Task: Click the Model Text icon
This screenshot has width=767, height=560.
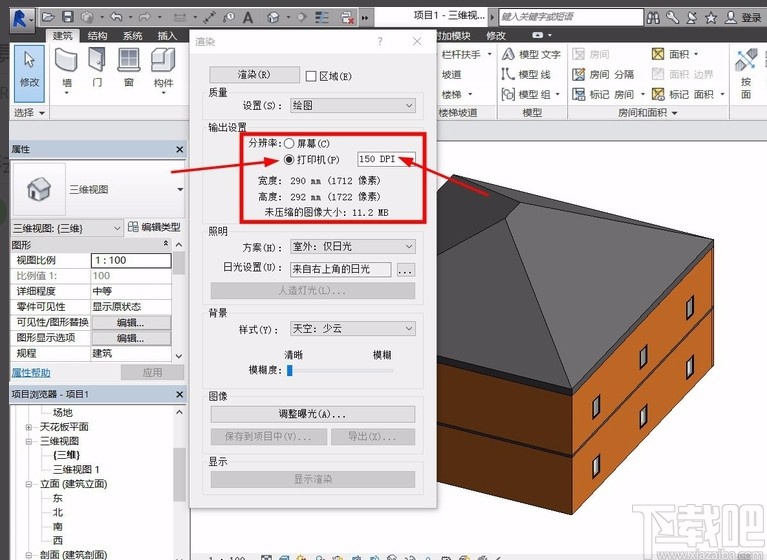Action: [x=509, y=54]
